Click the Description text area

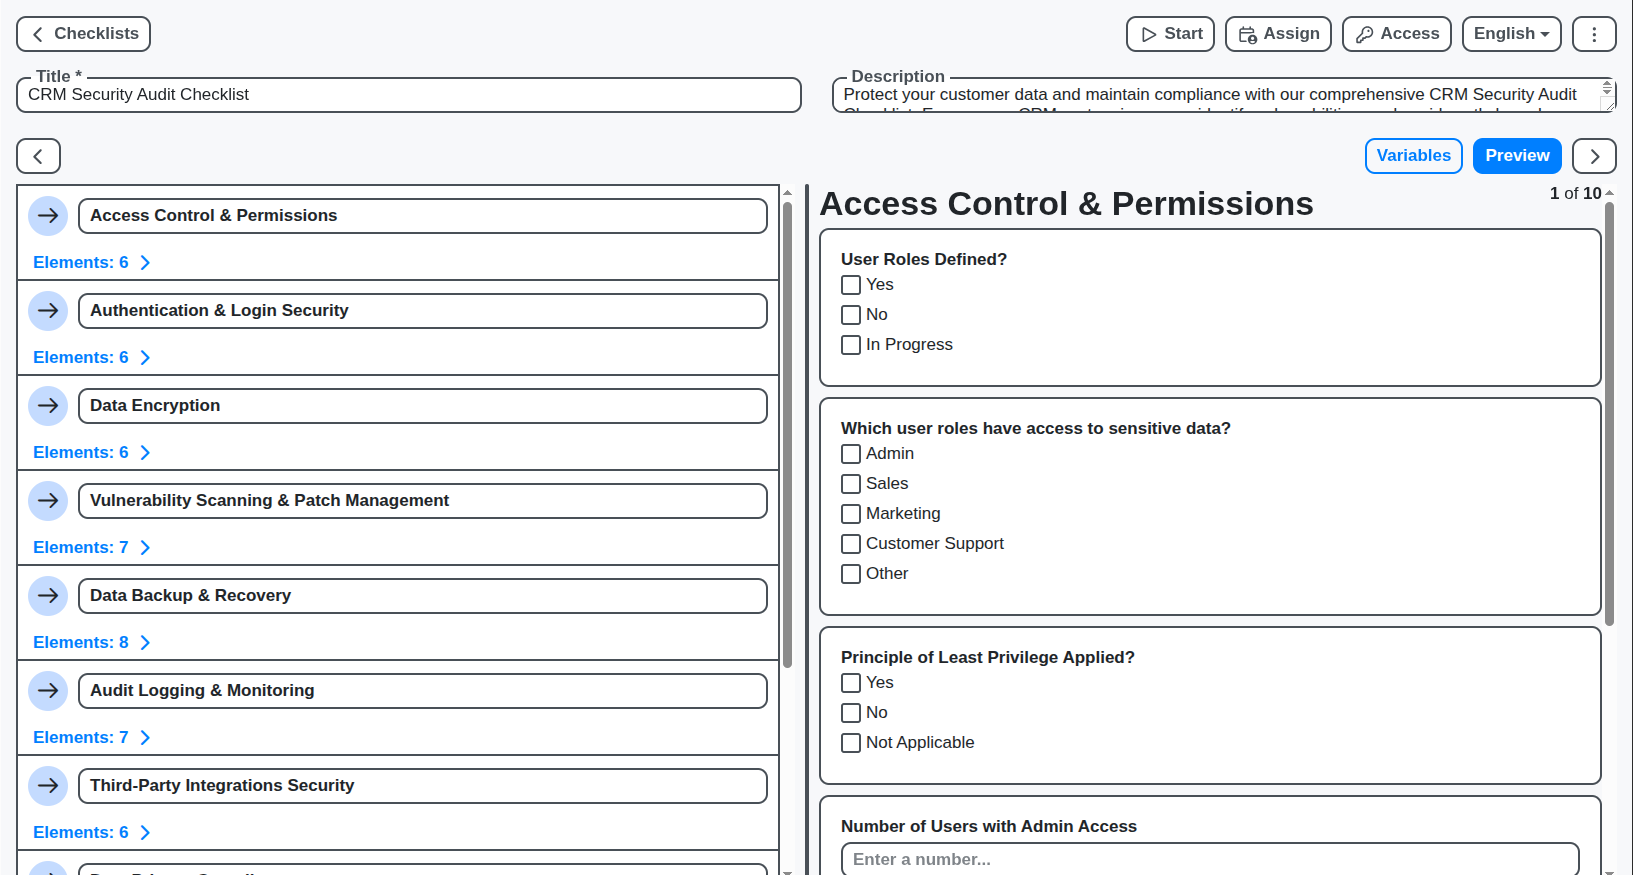pos(1224,95)
